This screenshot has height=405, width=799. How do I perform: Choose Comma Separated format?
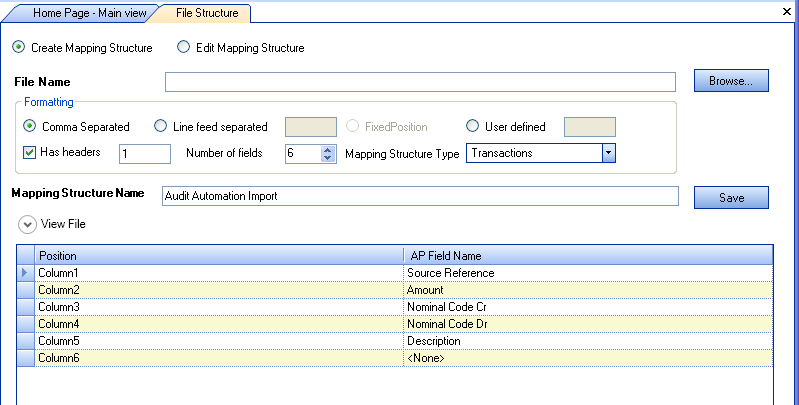30,126
